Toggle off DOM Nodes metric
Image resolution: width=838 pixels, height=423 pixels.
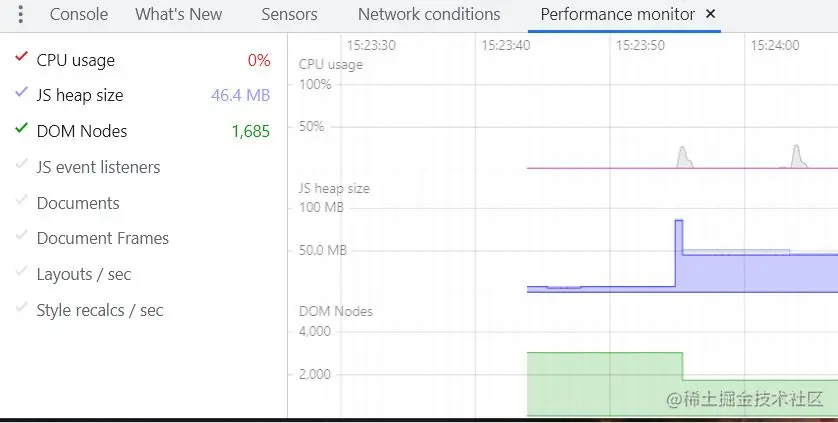[x=22, y=130]
